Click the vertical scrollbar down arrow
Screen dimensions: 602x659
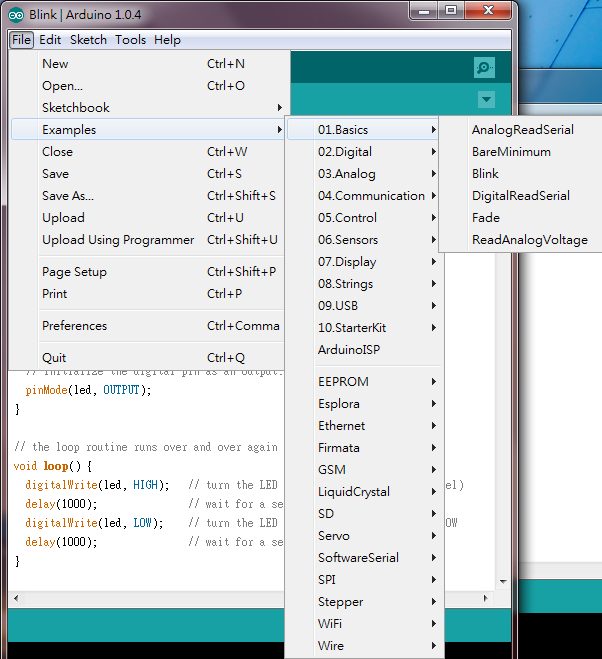[503, 582]
